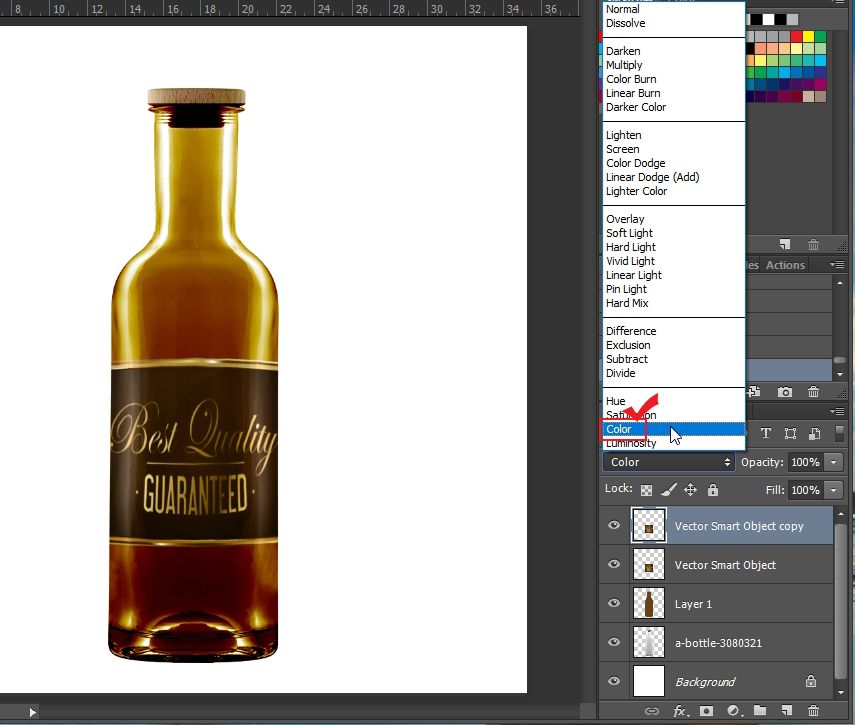Click Layers panel scroll up arrow

(x=841, y=513)
